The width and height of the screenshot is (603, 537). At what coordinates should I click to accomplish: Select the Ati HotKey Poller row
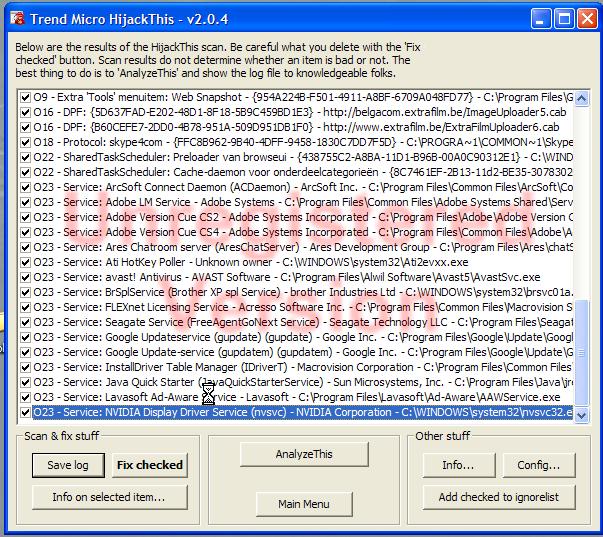pyautogui.click(x=251, y=262)
